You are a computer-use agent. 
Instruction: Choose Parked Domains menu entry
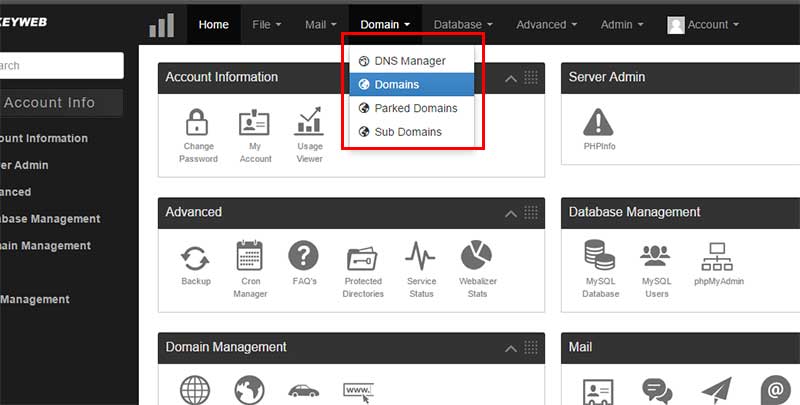coord(412,108)
